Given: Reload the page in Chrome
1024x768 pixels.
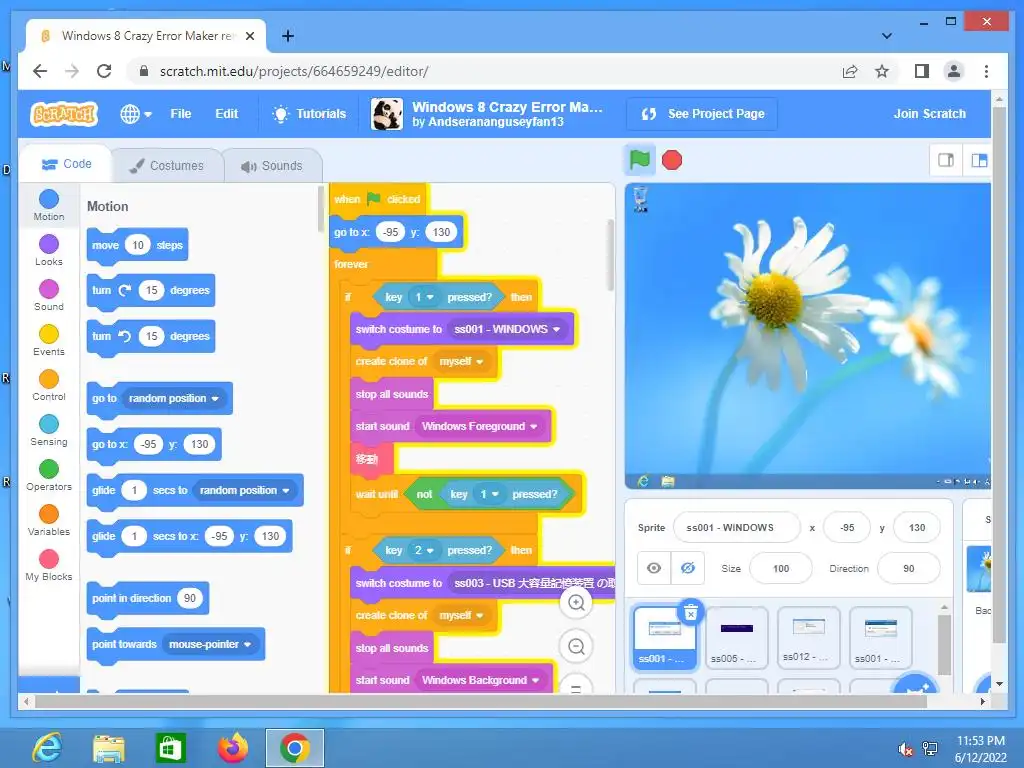Looking at the screenshot, I should point(104,71).
